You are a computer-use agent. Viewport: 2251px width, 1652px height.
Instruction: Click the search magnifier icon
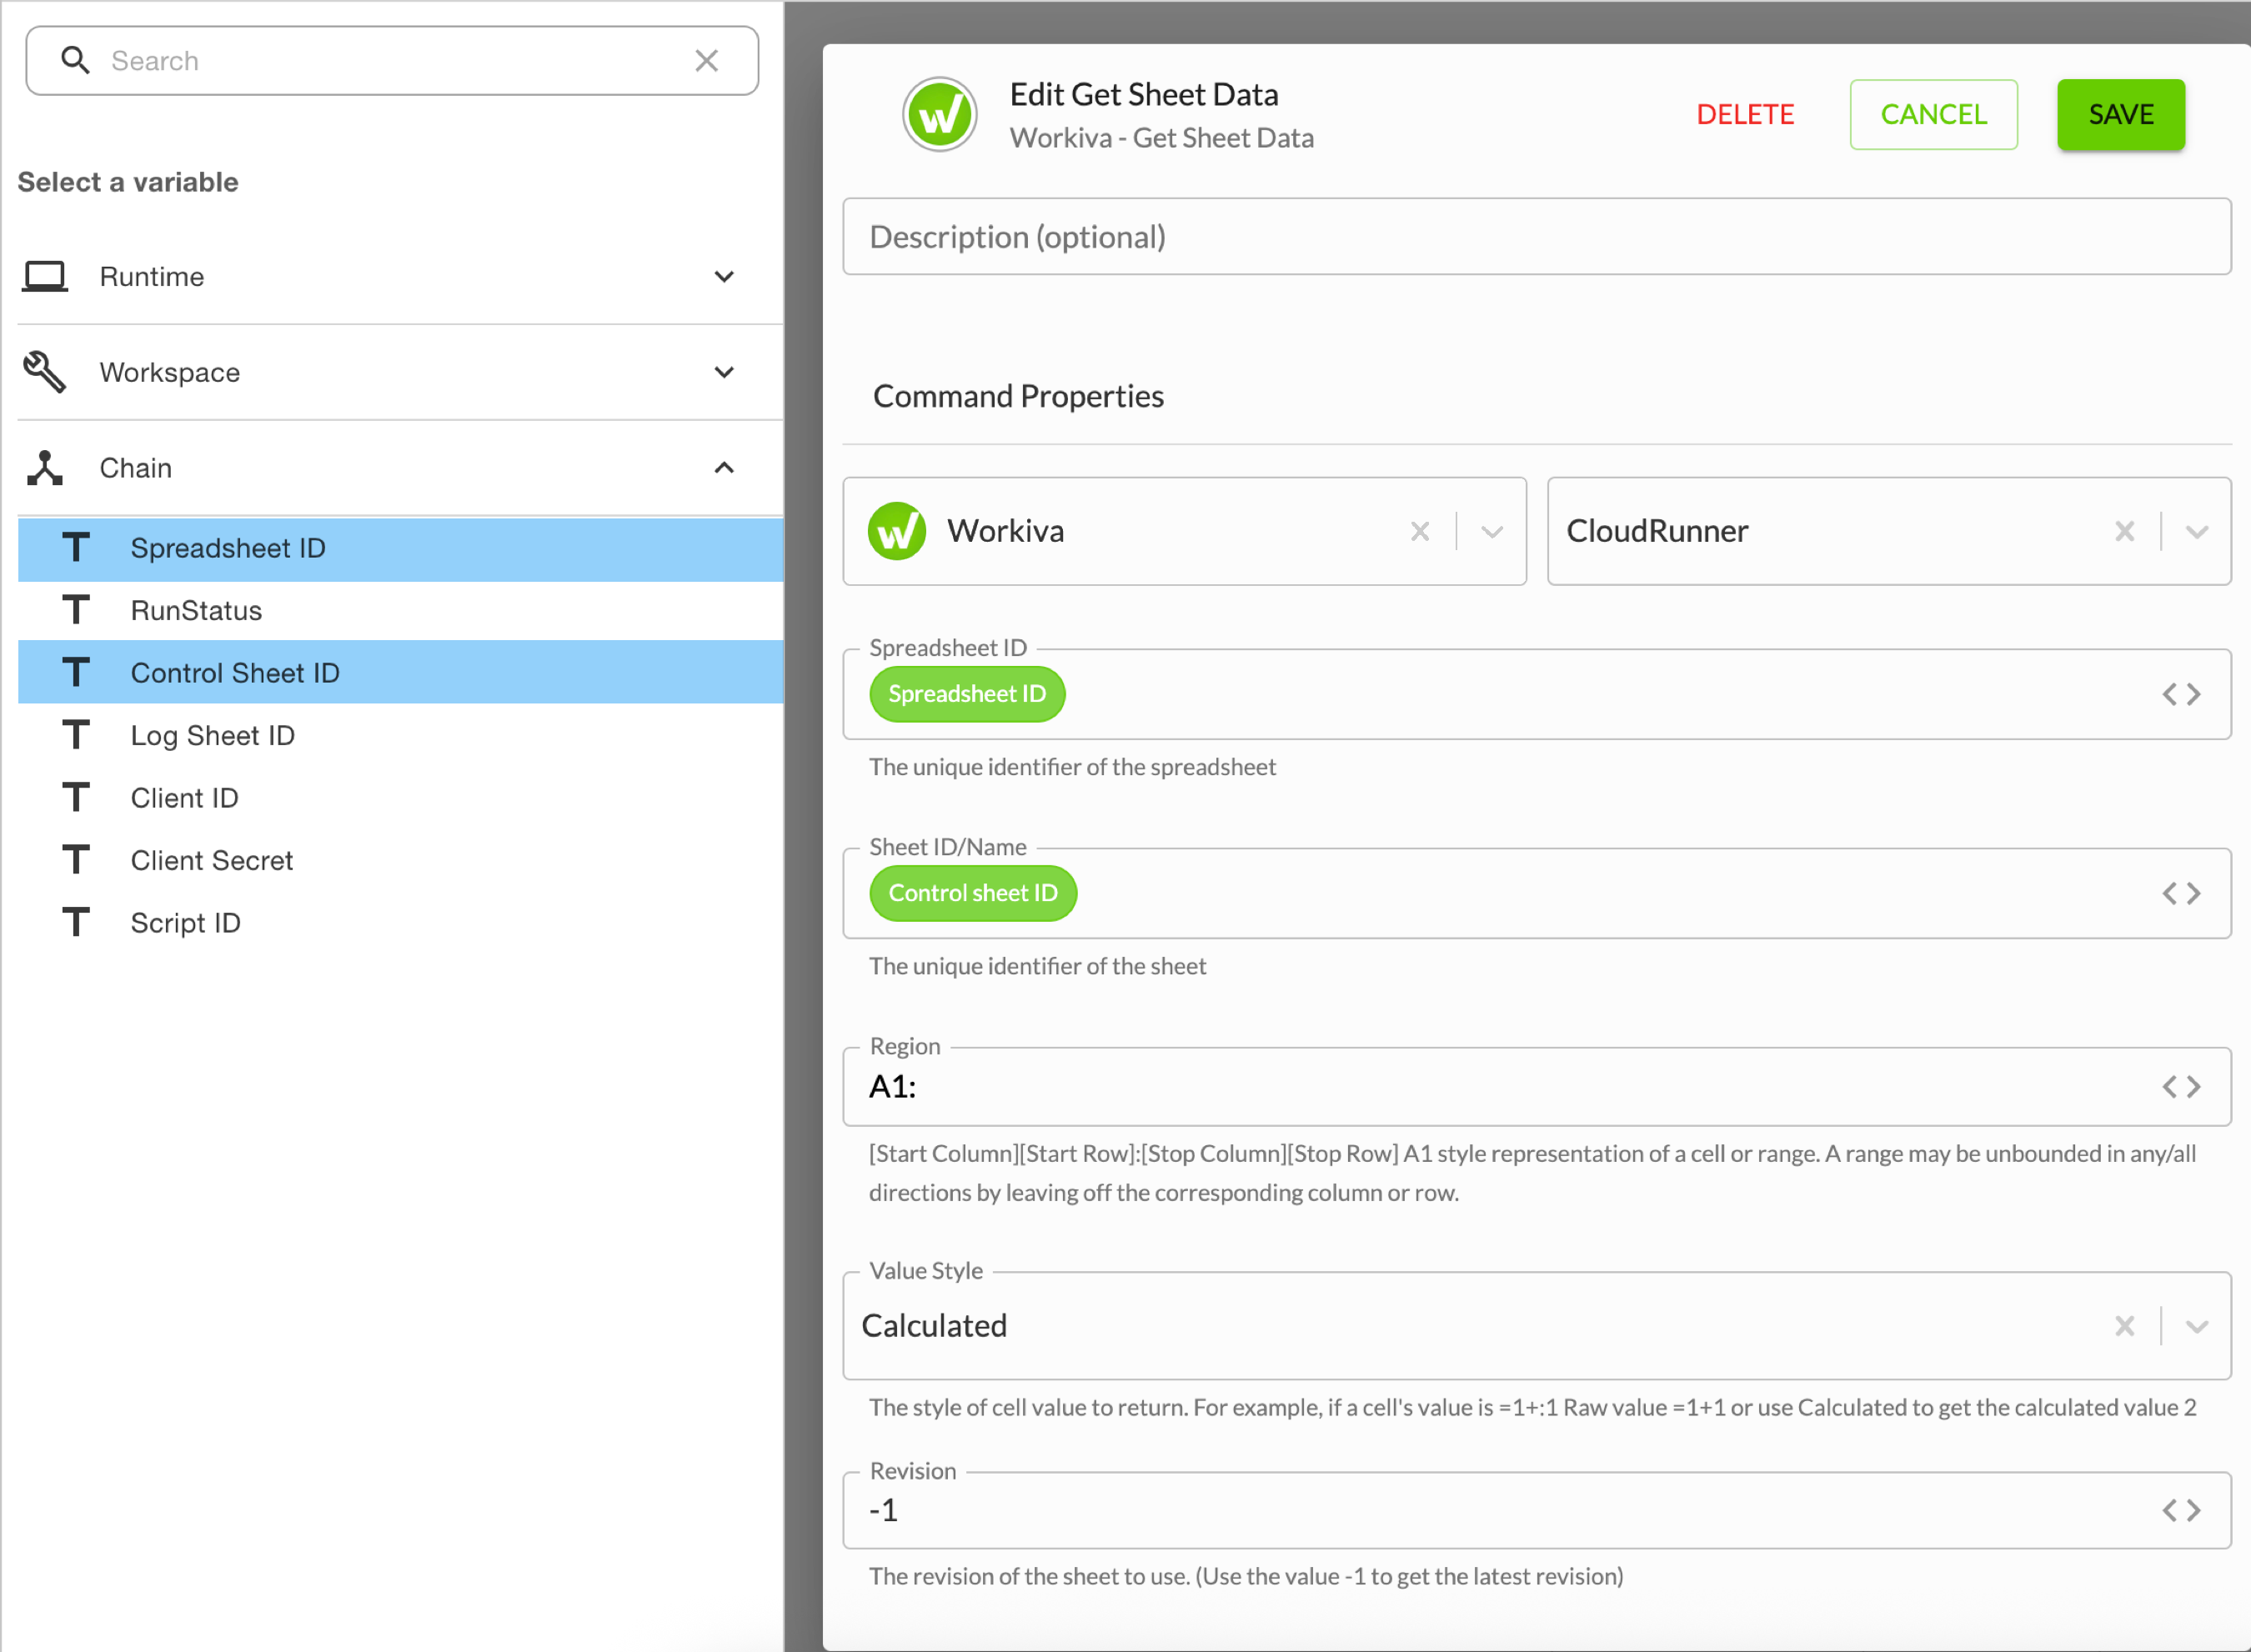[x=75, y=61]
